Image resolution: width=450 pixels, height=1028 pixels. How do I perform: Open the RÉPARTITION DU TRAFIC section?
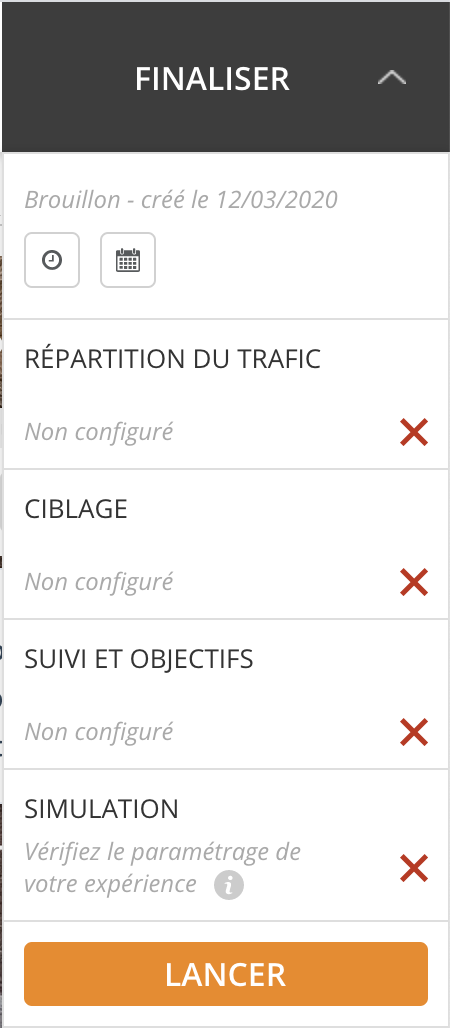pos(226,395)
